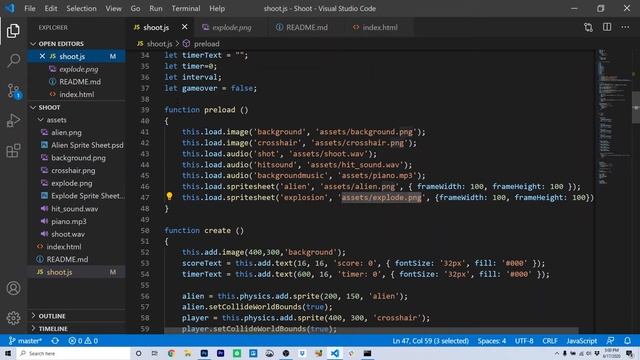640x360 pixels.
Task: Close the shoot.js editor tab
Action: tap(184, 27)
